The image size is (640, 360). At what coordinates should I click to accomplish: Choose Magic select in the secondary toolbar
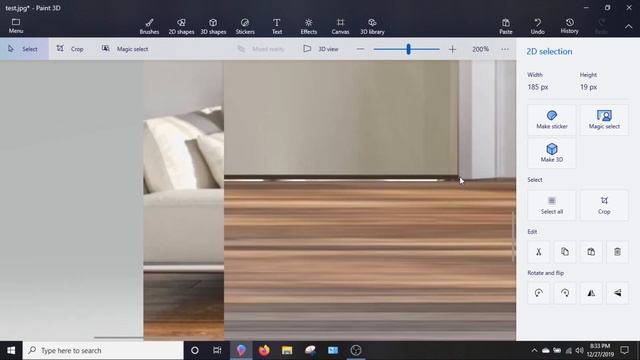[125, 49]
